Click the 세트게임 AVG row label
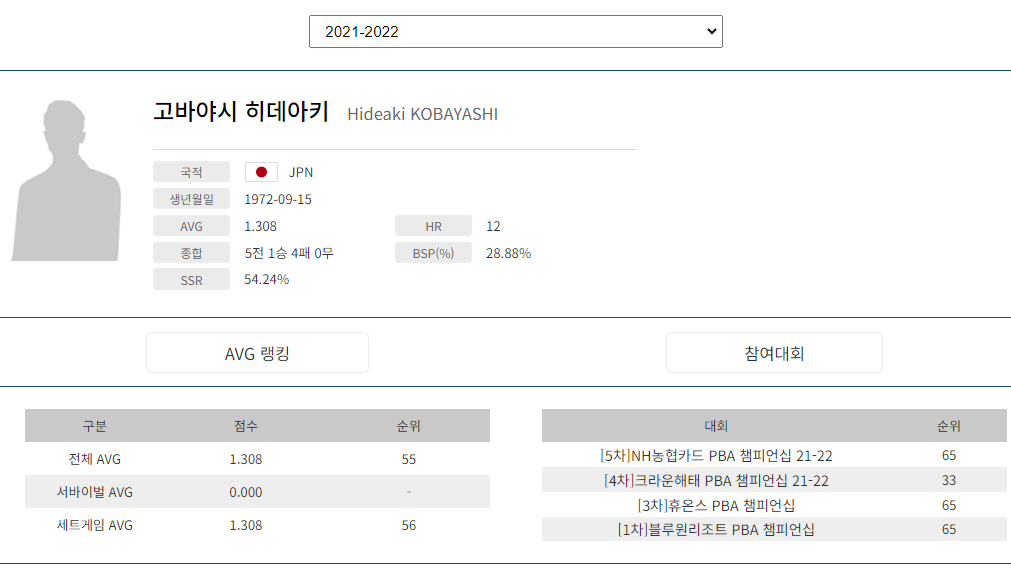This screenshot has width=1011, height=572. pos(94,525)
